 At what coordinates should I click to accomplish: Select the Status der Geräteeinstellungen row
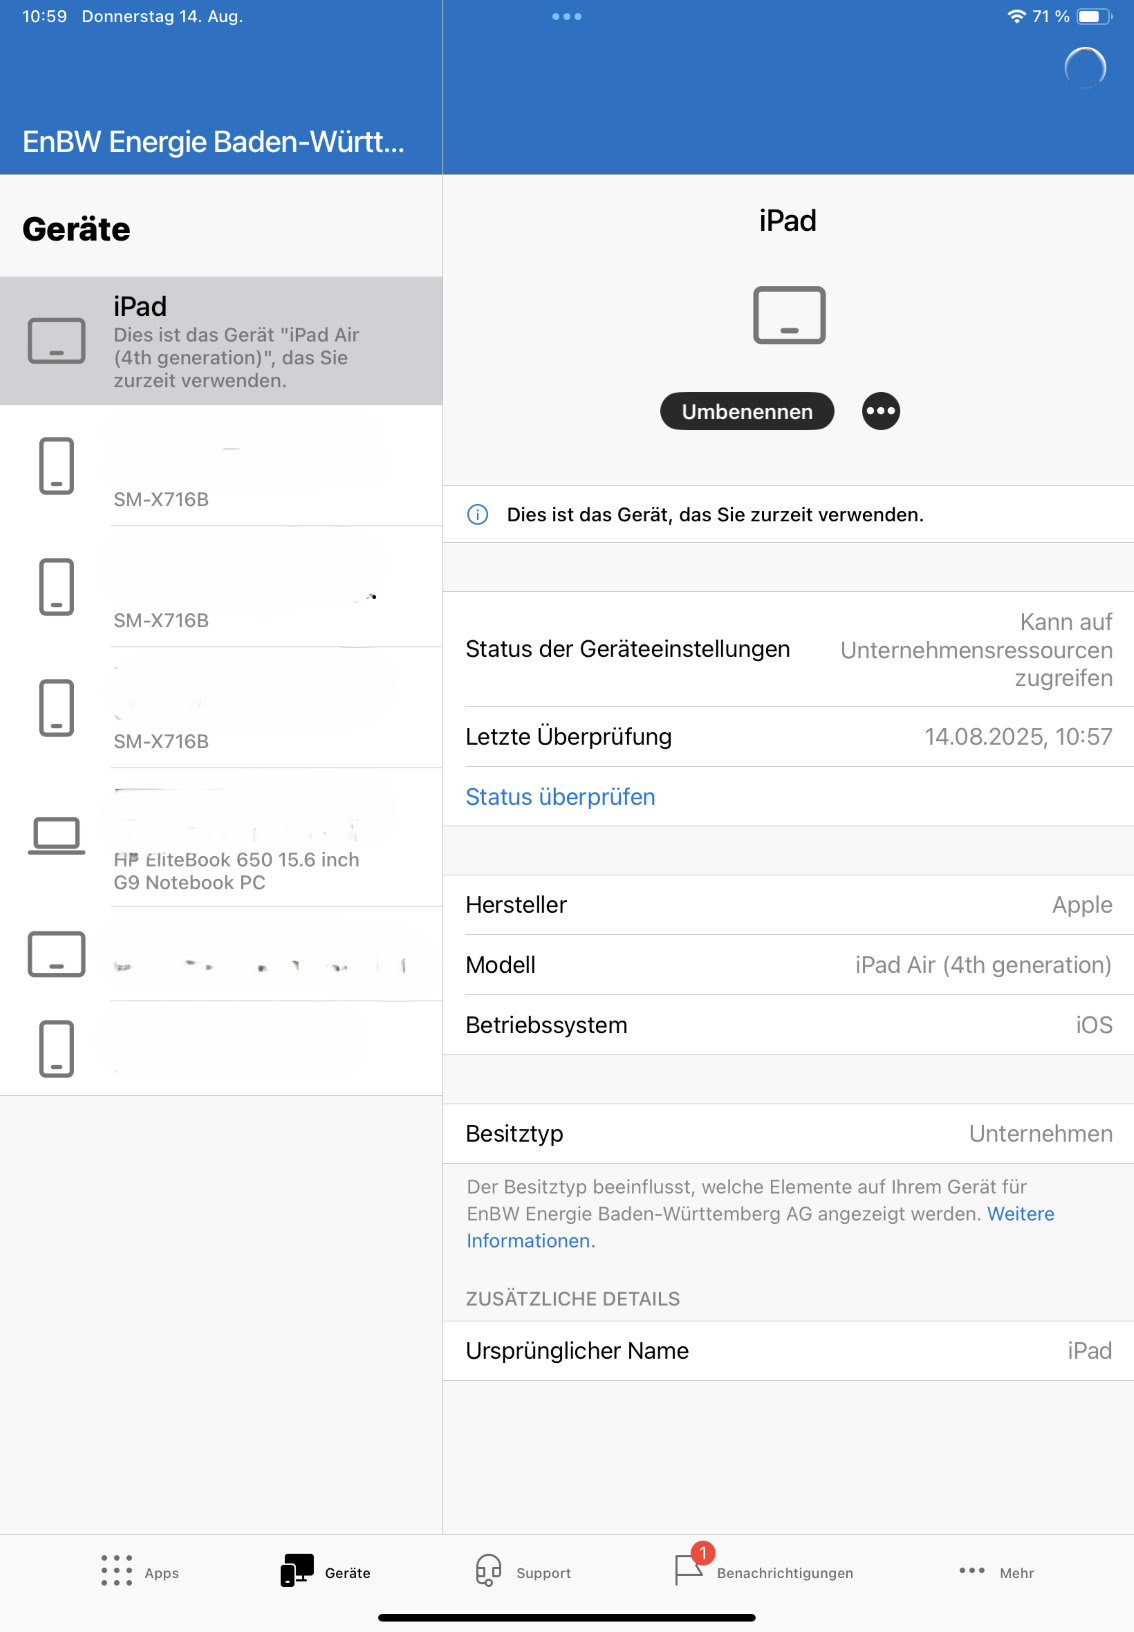point(789,650)
